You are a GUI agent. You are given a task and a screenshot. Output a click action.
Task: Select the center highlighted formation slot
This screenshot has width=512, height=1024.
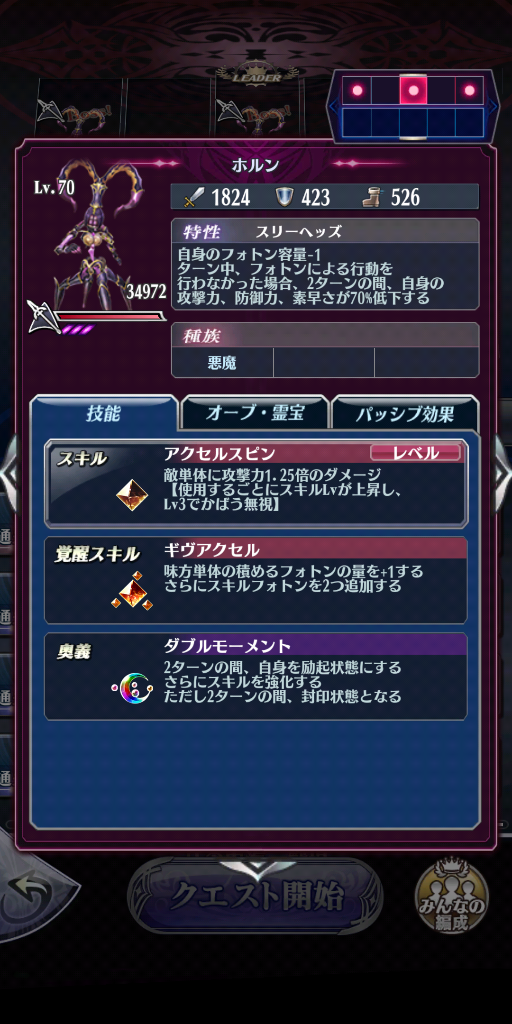coord(413,90)
